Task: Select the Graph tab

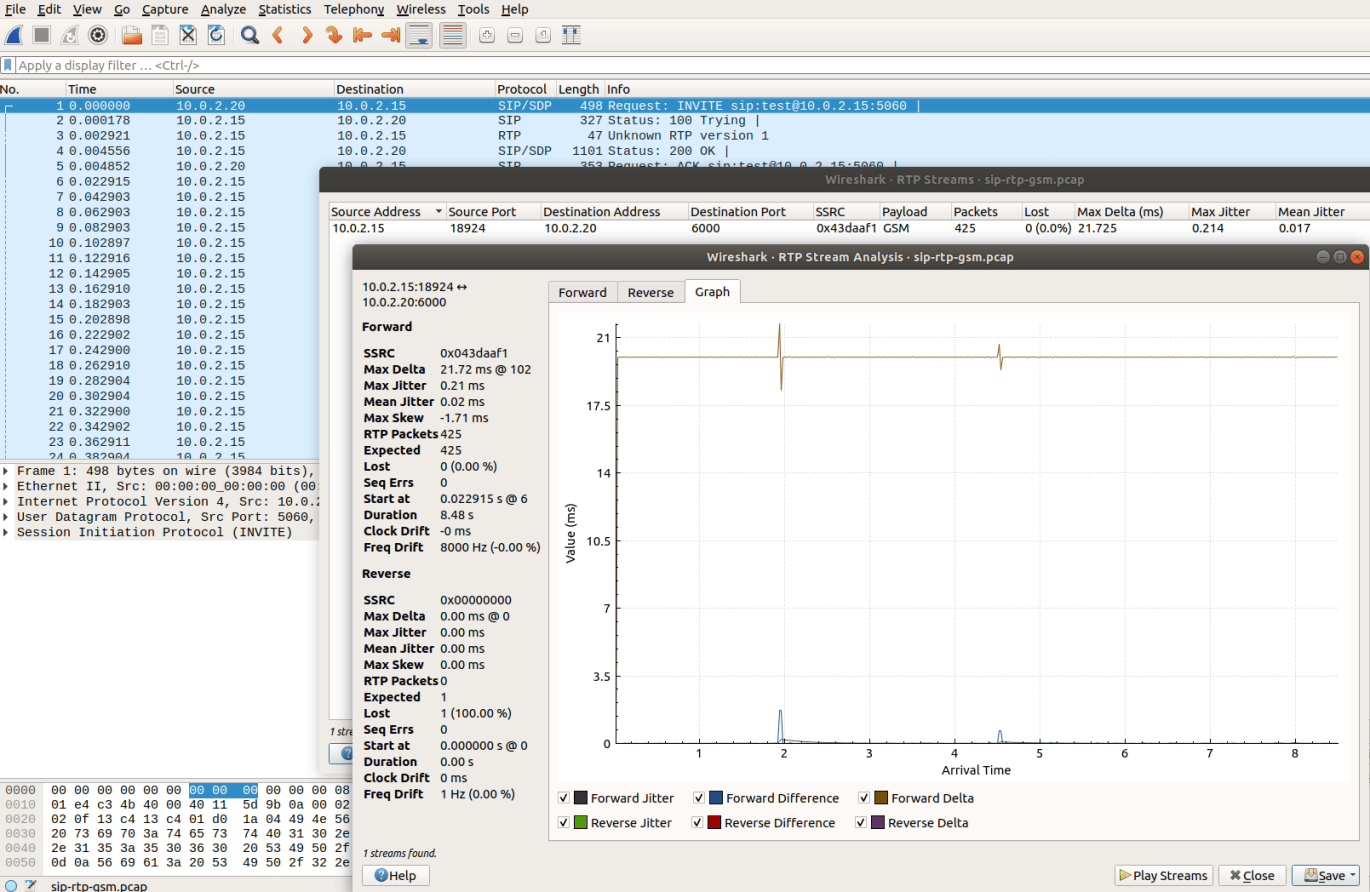Action: point(712,292)
